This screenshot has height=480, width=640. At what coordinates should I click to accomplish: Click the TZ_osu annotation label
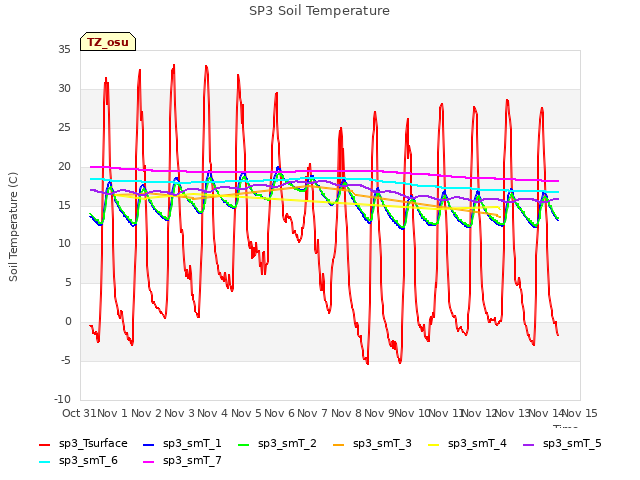108,42
